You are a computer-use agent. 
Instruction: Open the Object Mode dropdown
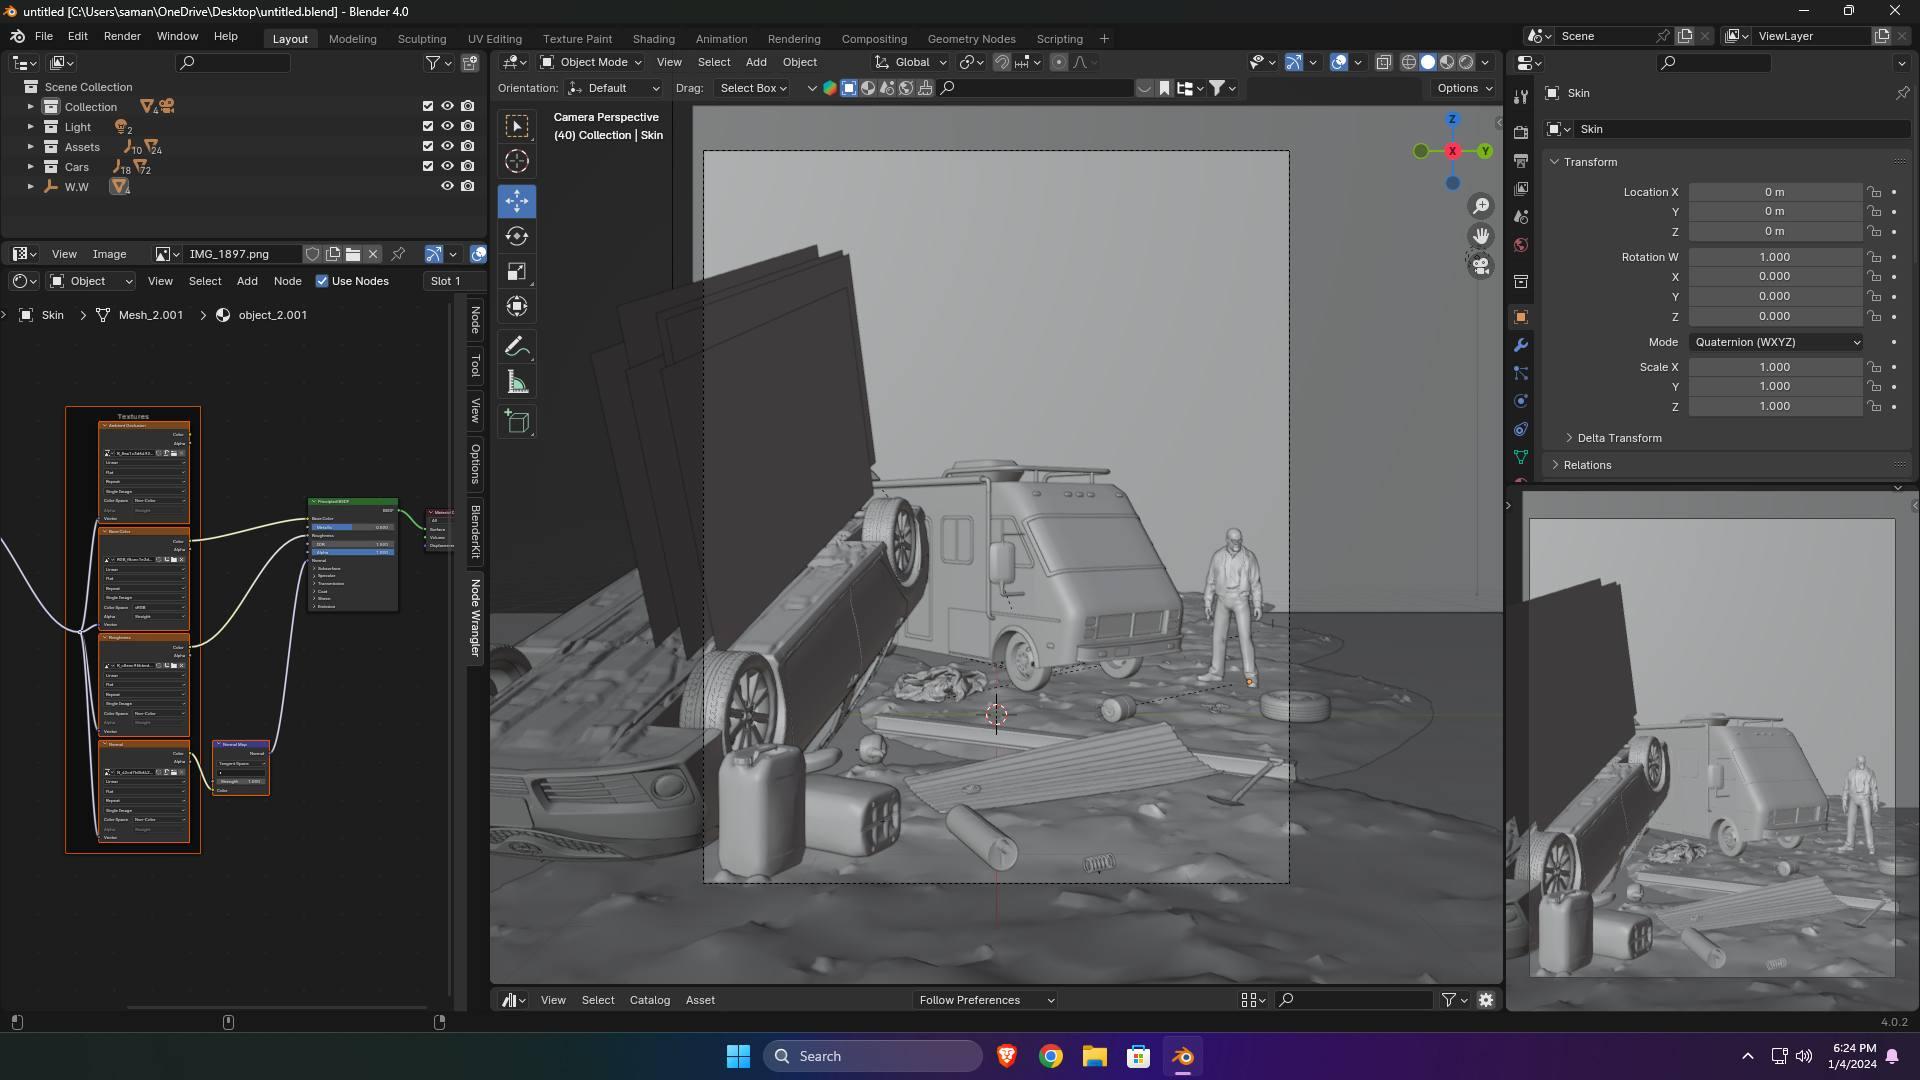click(x=592, y=62)
